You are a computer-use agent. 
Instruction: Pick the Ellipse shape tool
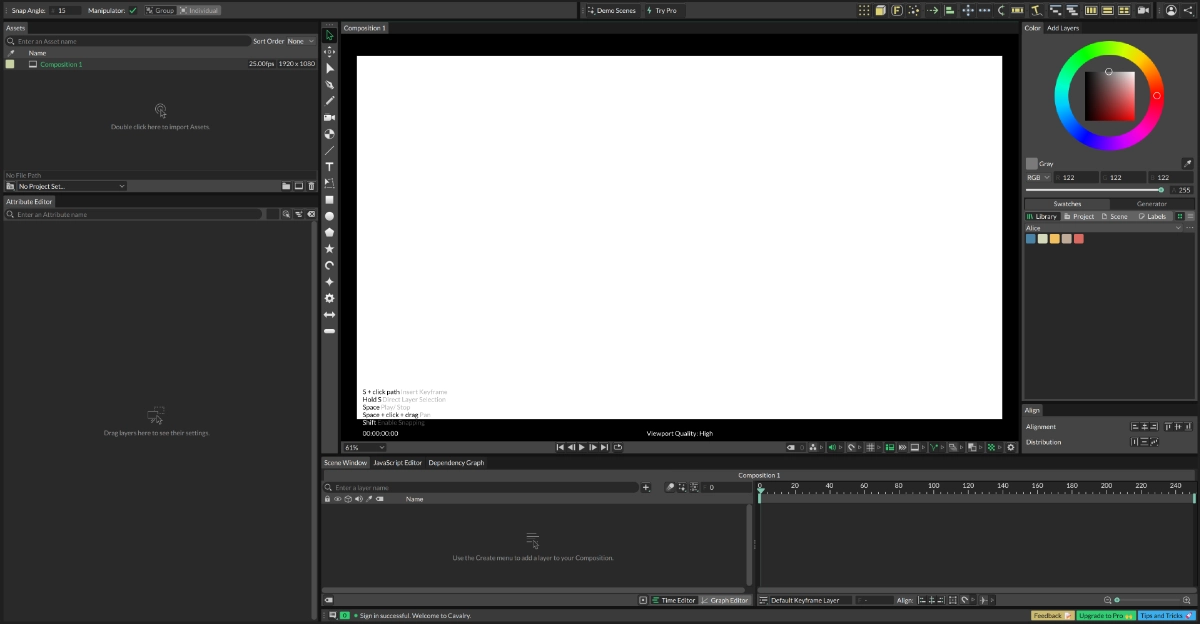(x=330, y=216)
